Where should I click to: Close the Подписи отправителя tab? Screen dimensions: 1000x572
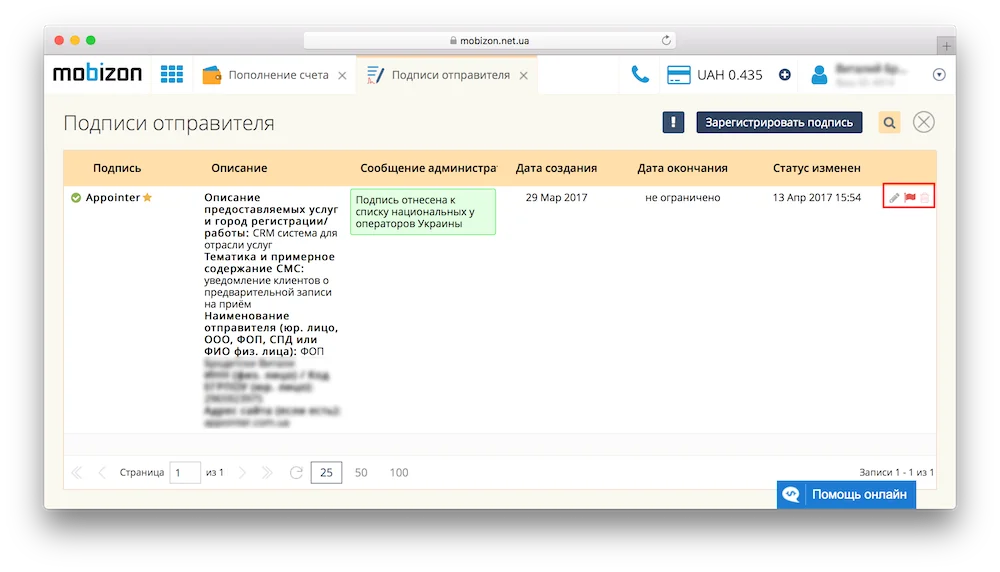[x=524, y=75]
